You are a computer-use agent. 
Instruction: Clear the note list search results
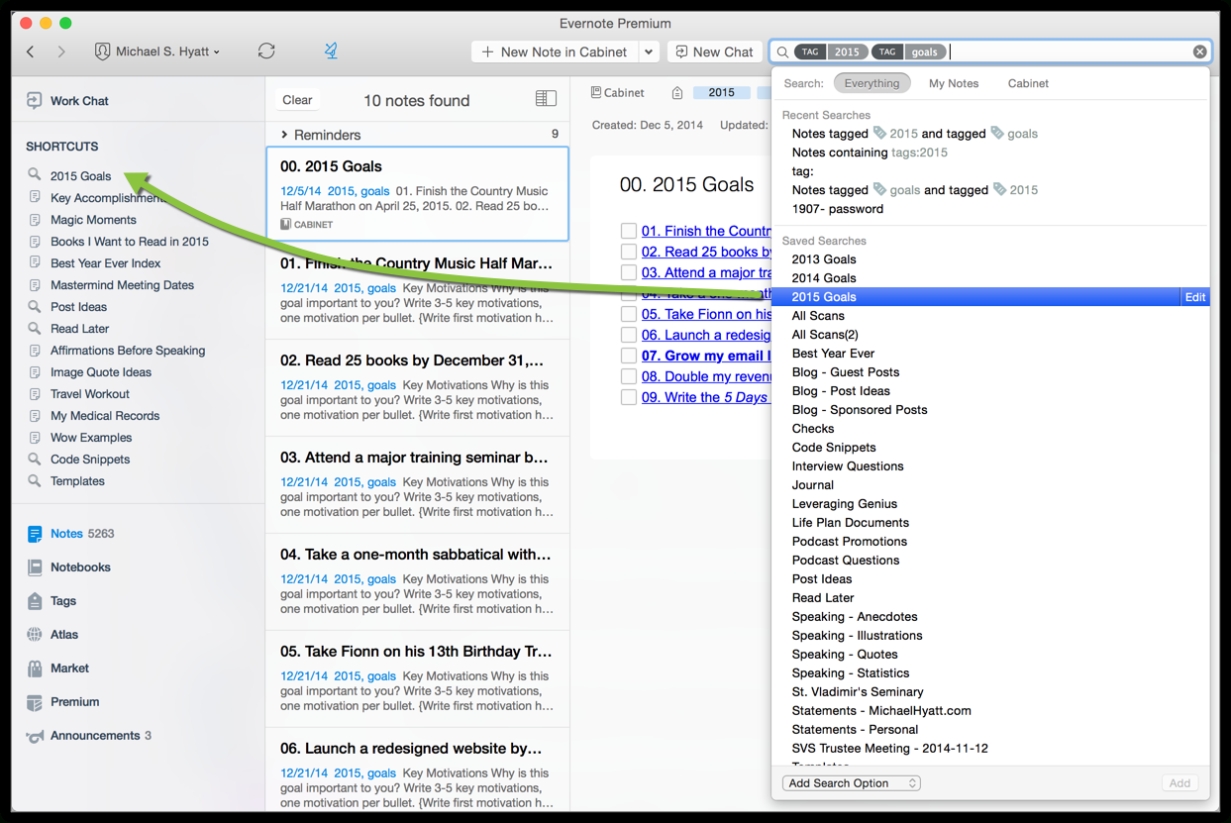297,100
